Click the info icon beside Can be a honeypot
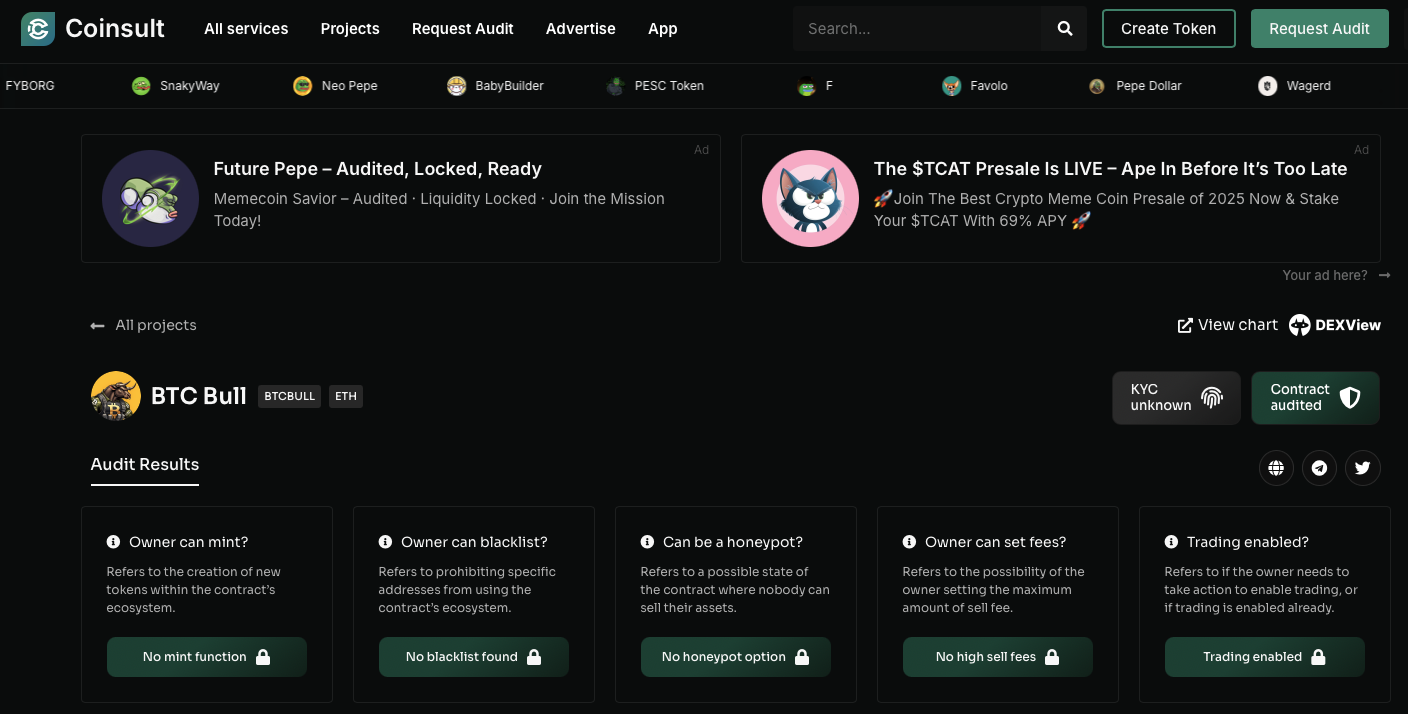Screen dimensions: 1408x714 click(647, 542)
